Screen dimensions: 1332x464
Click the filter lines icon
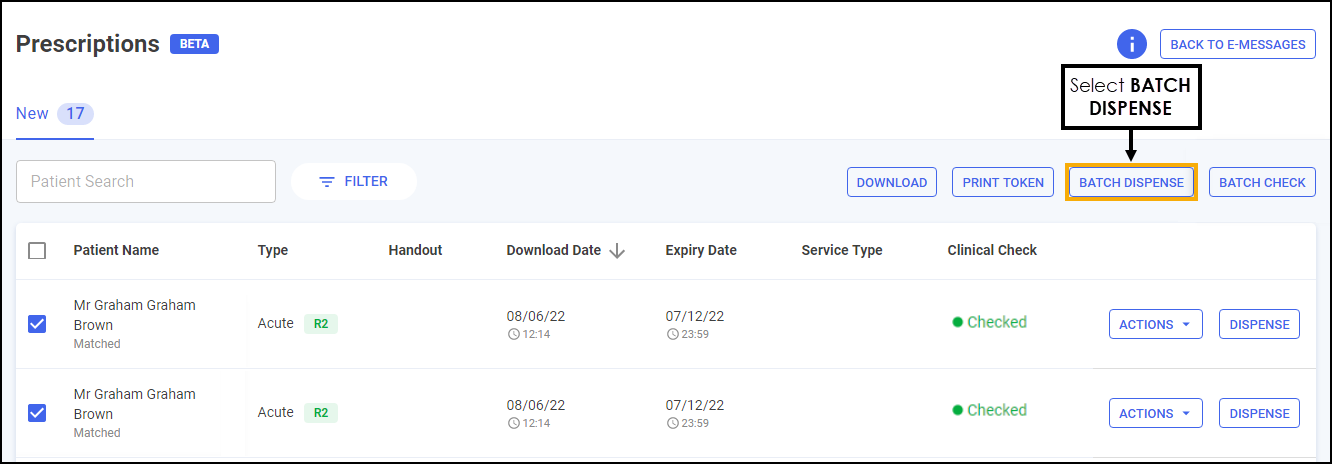coord(326,182)
